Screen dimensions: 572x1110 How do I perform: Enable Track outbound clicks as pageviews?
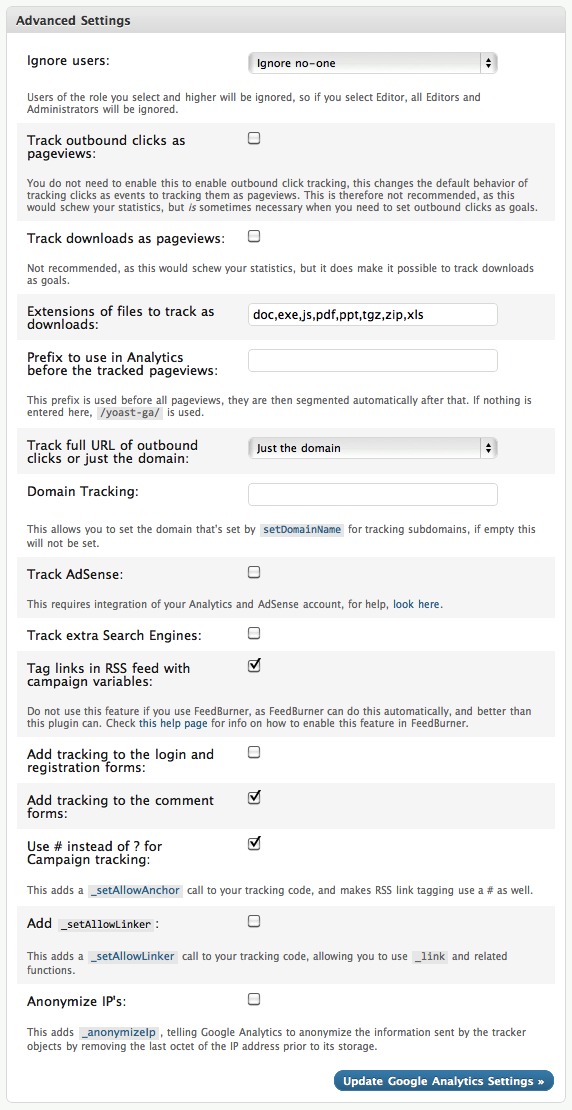(x=254, y=139)
